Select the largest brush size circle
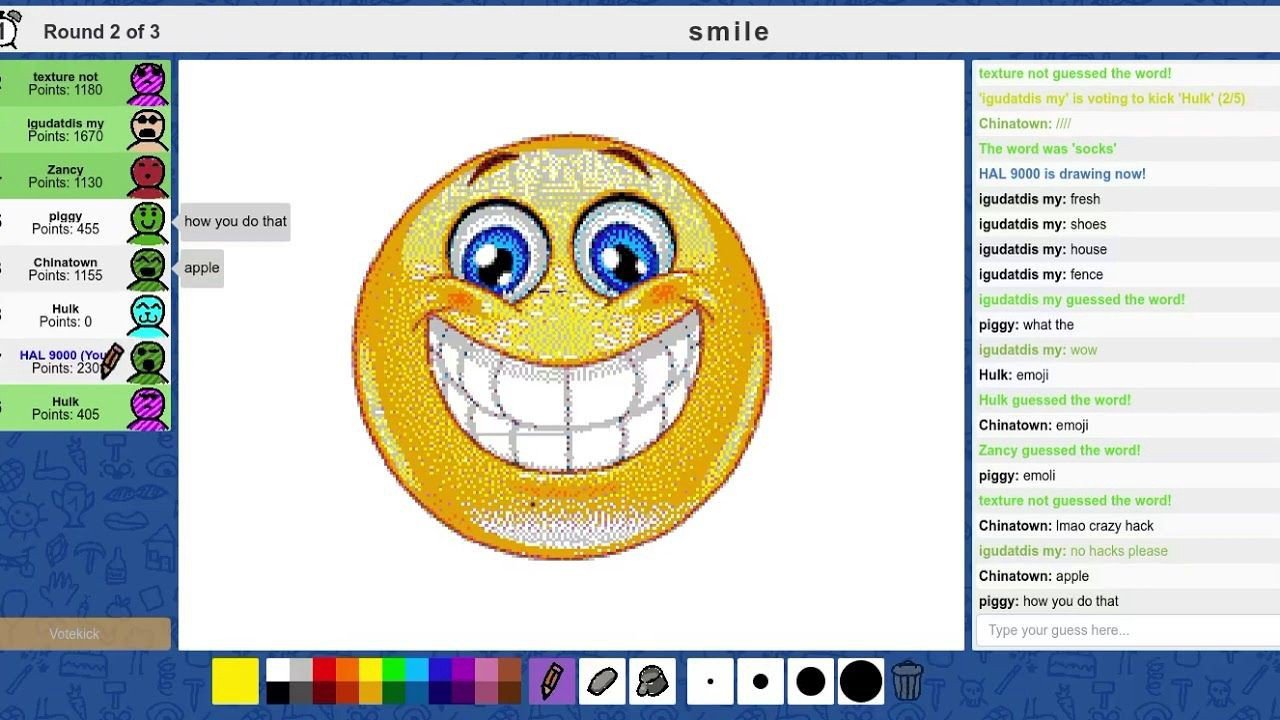 [x=860, y=680]
